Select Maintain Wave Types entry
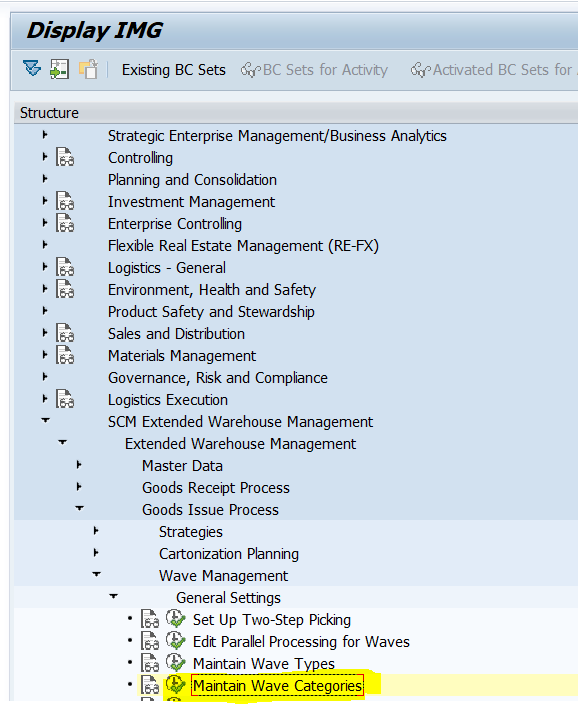The width and height of the screenshot is (578, 704). coord(264,664)
